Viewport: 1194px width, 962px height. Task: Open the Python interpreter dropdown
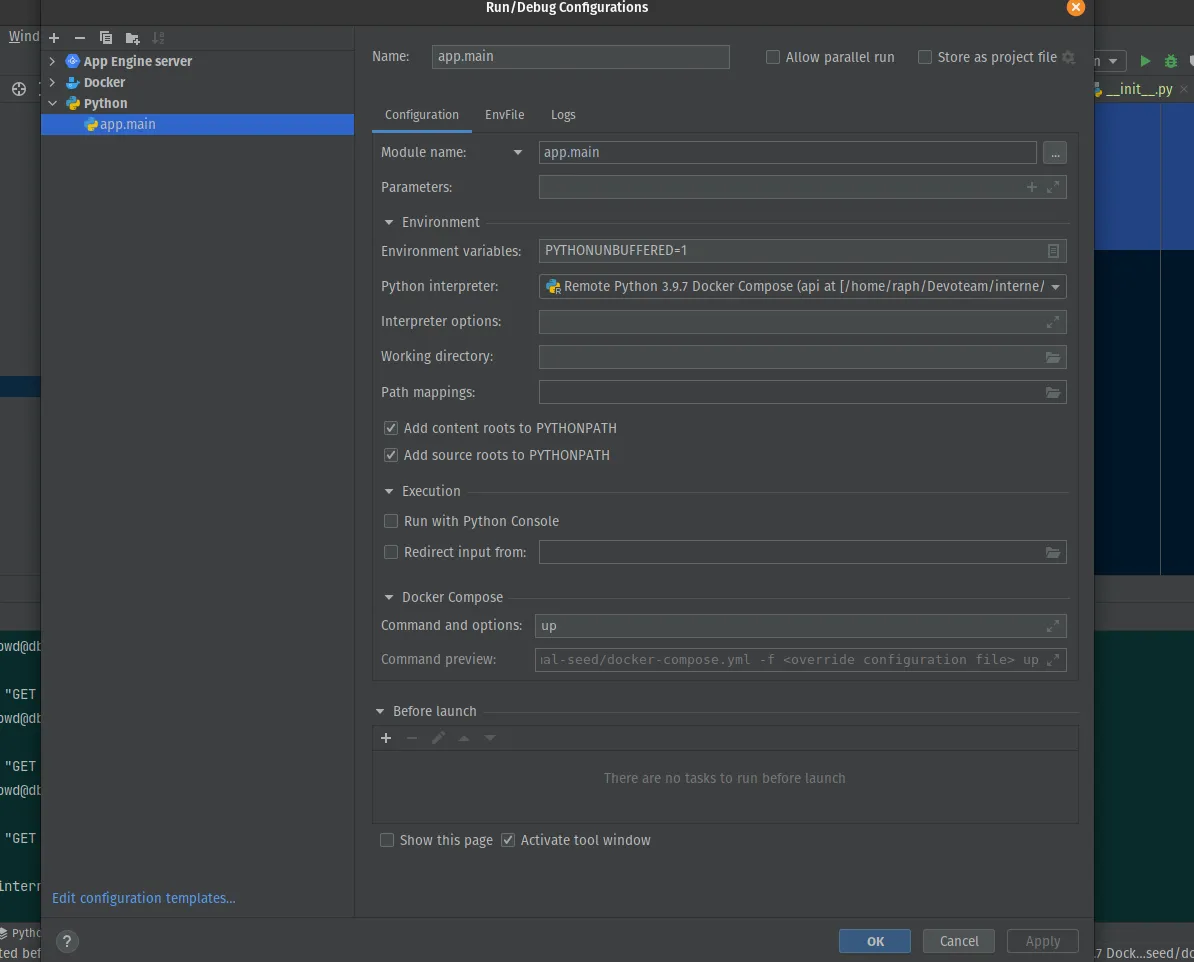point(1055,287)
